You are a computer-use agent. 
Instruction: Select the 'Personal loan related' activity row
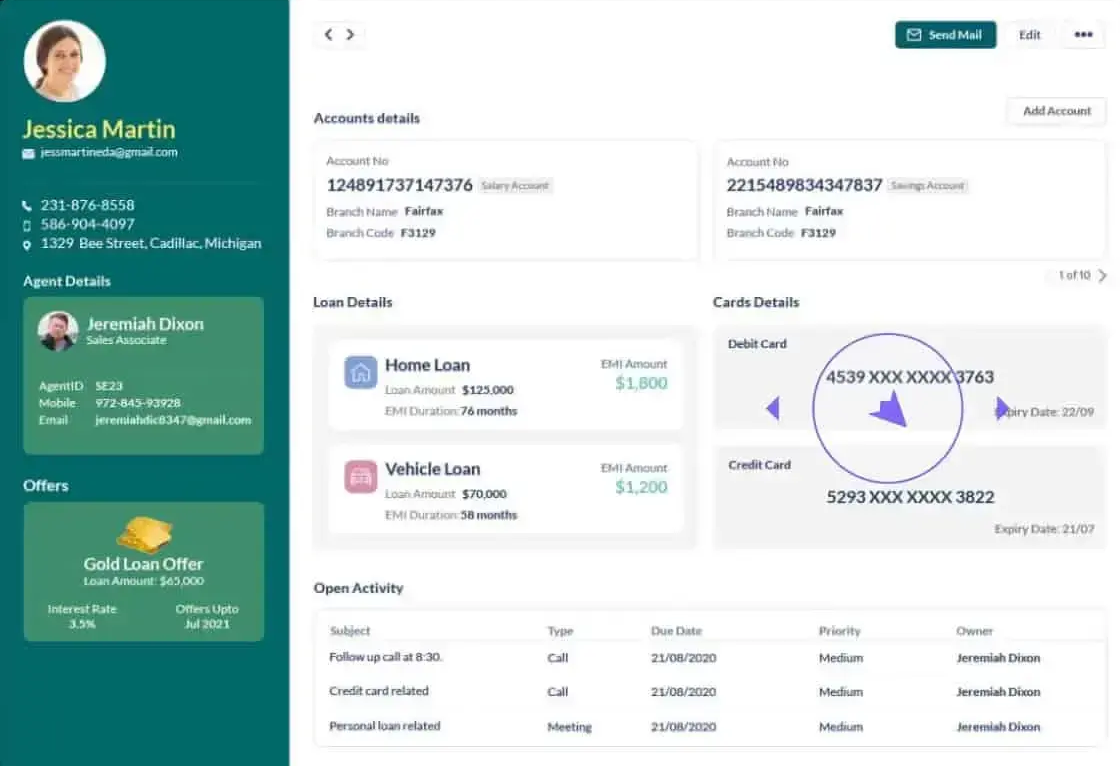(385, 726)
